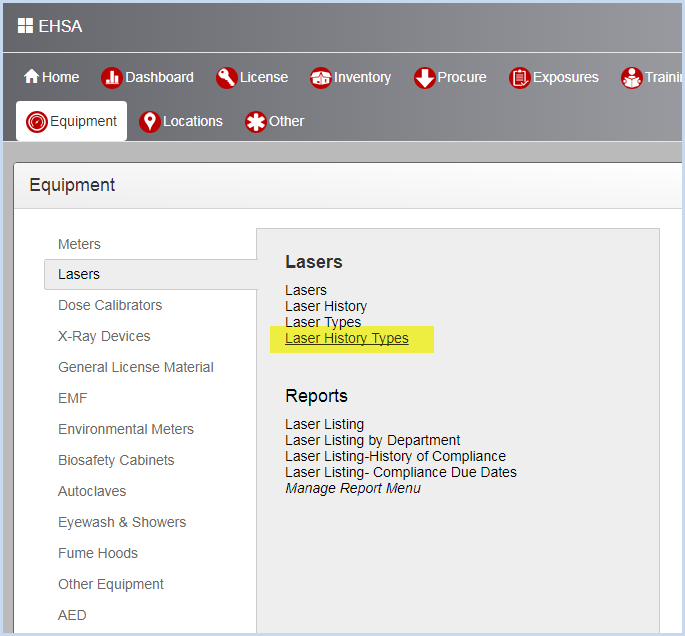Screen dimensions: 685x636
Task: Open the Laser Types link
Action: [323, 322]
